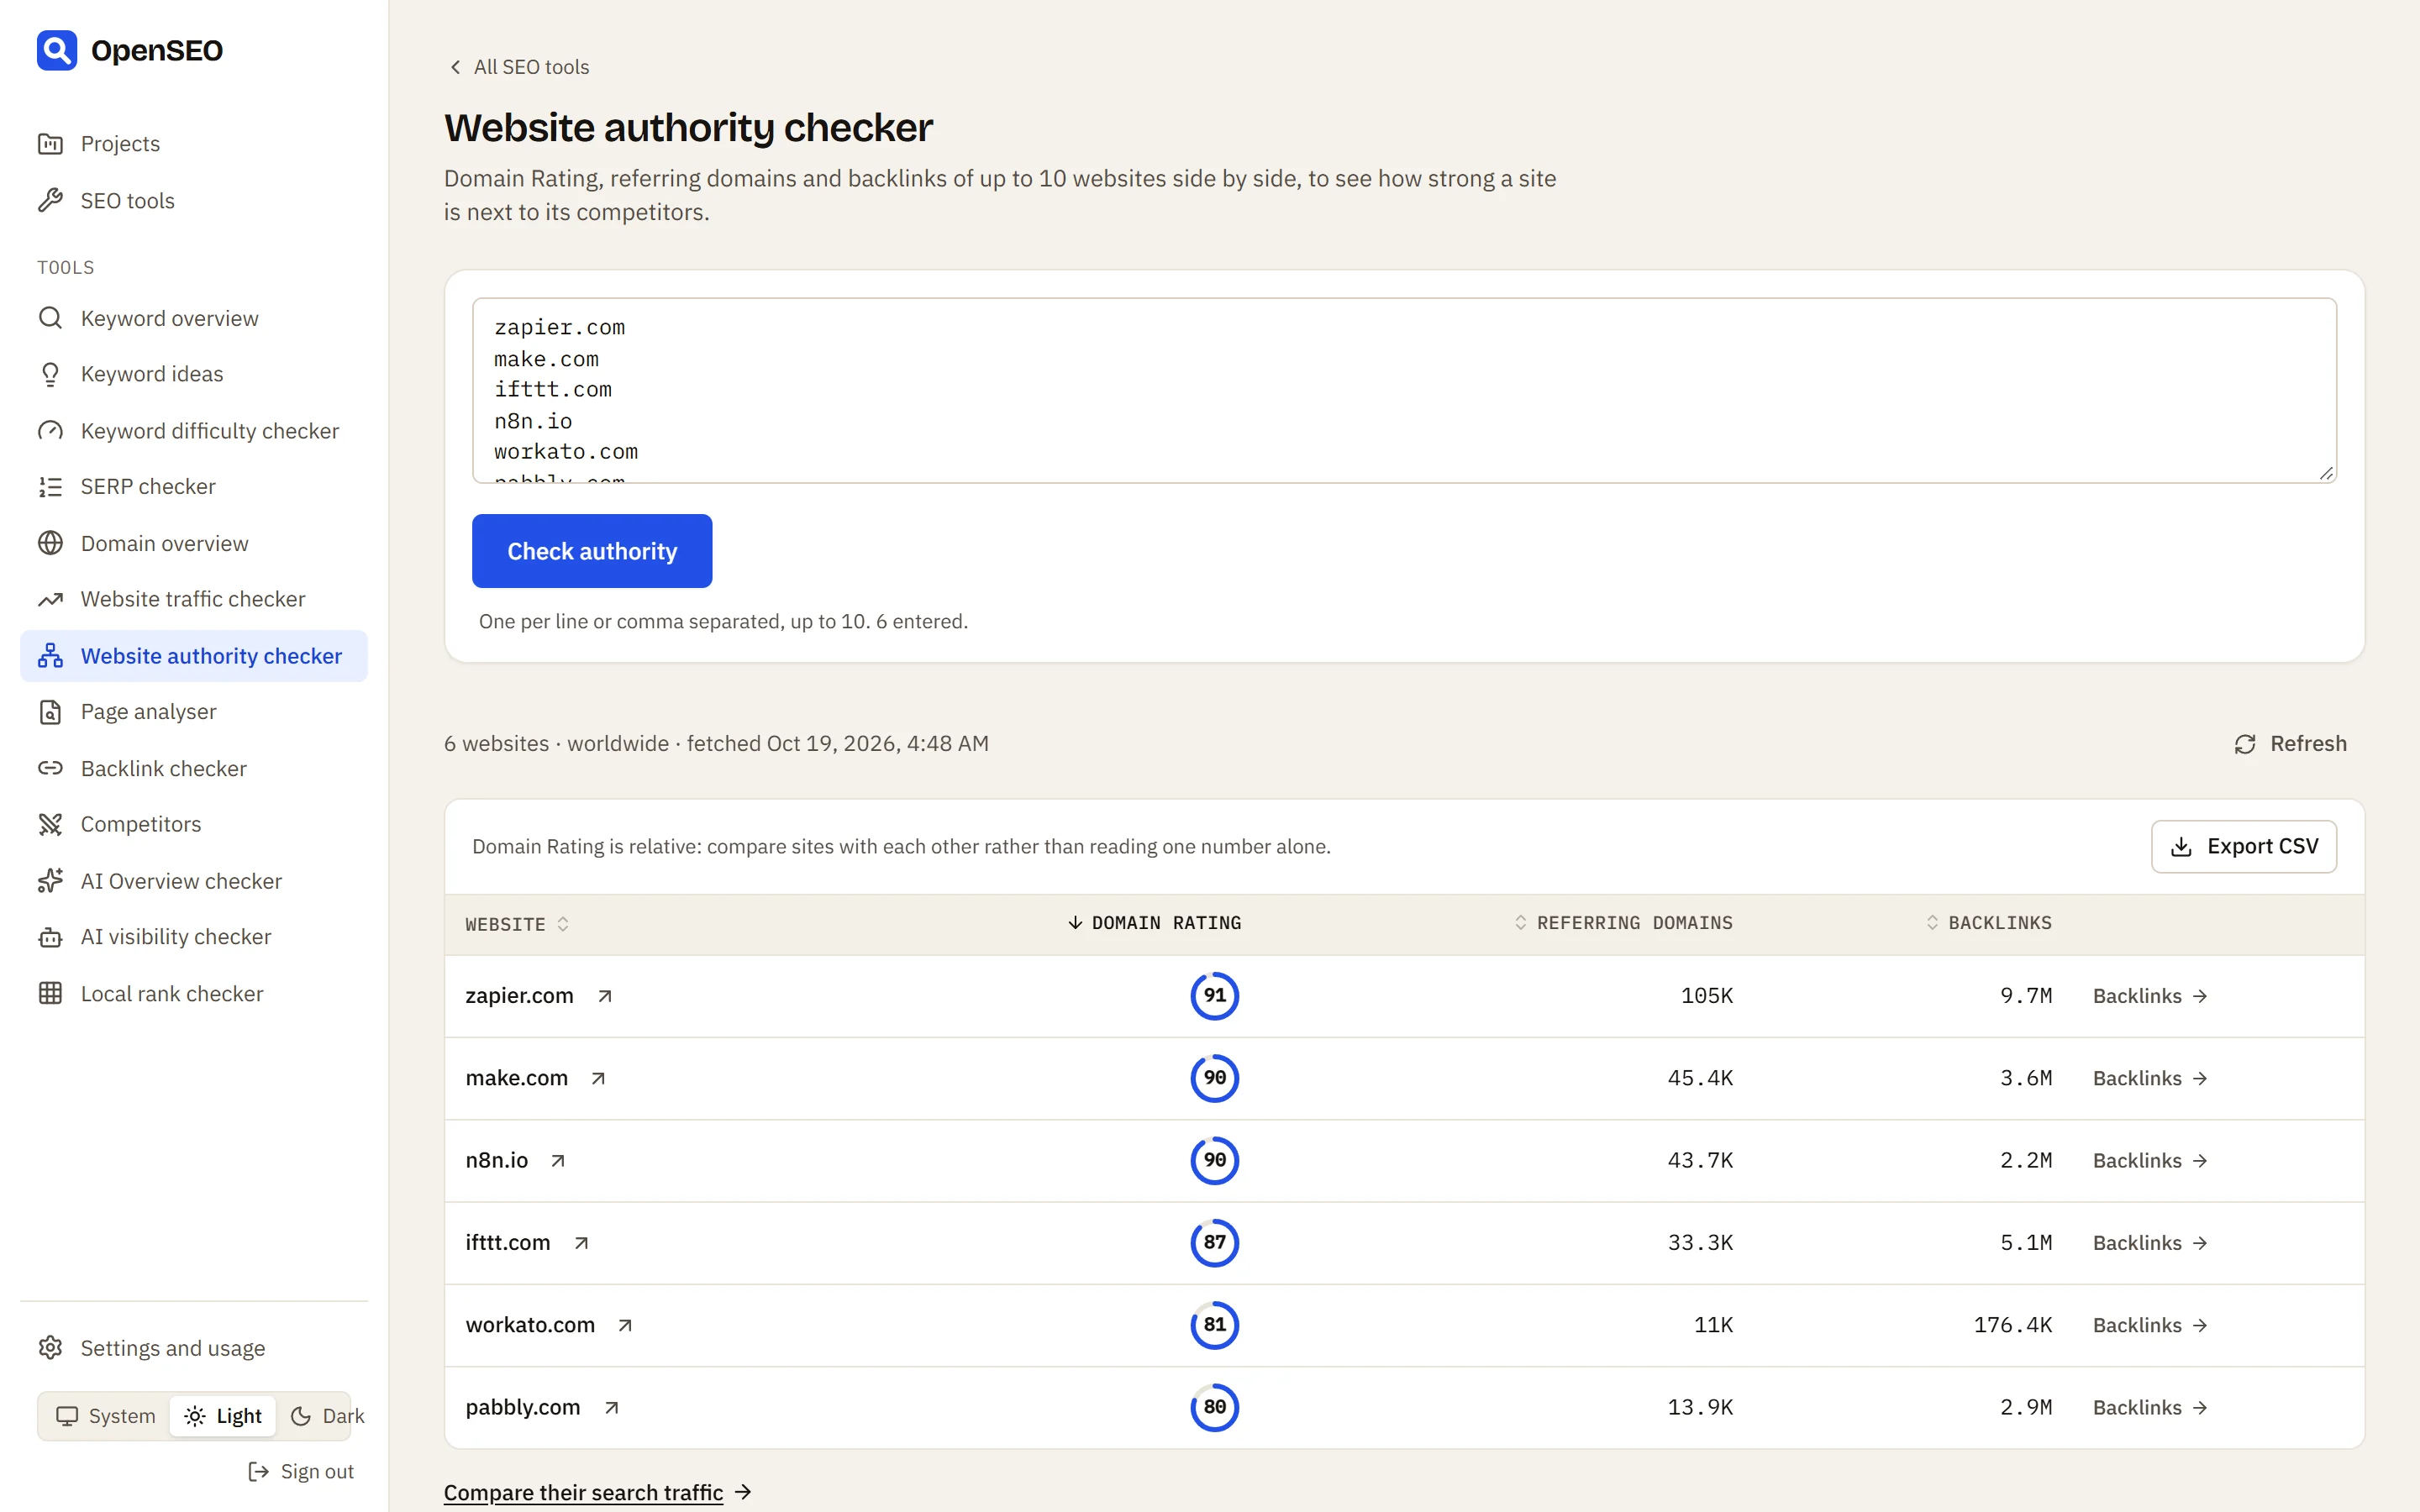Open external link icon beside workato.com
This screenshot has height=1512, width=2420.
click(x=625, y=1325)
